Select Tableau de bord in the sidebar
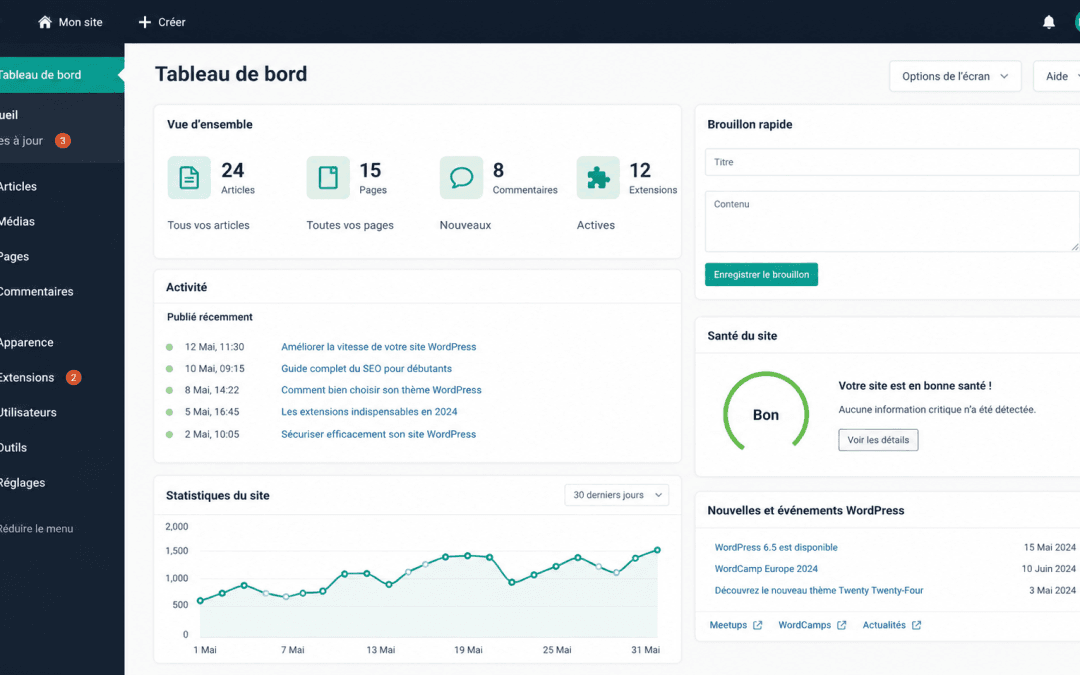The image size is (1080, 675). [x=61, y=74]
